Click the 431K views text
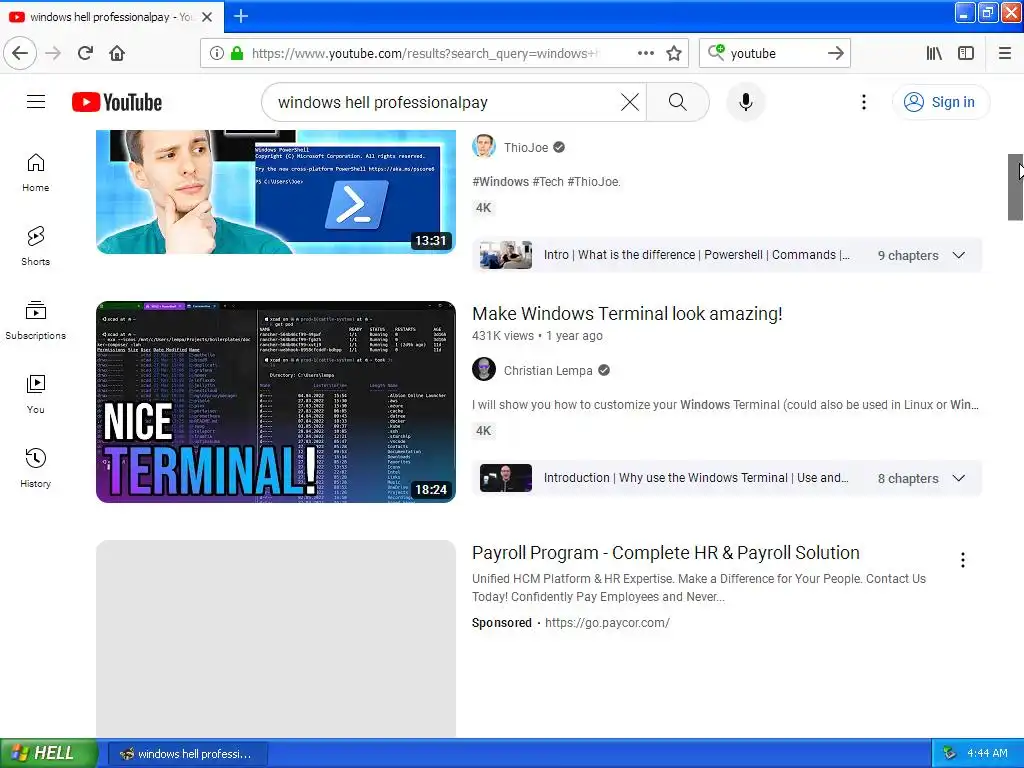Screen dimensions: 1024x768 click(503, 336)
